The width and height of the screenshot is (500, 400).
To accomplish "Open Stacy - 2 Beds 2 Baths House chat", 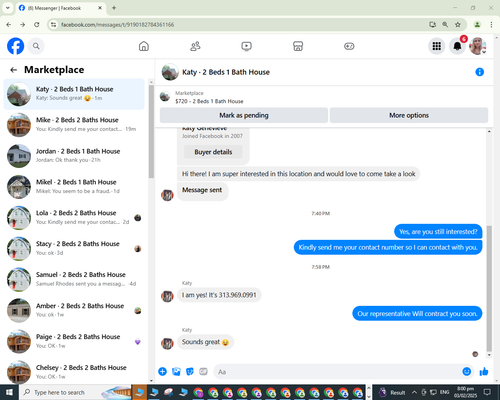I will pyautogui.click(x=74, y=249).
